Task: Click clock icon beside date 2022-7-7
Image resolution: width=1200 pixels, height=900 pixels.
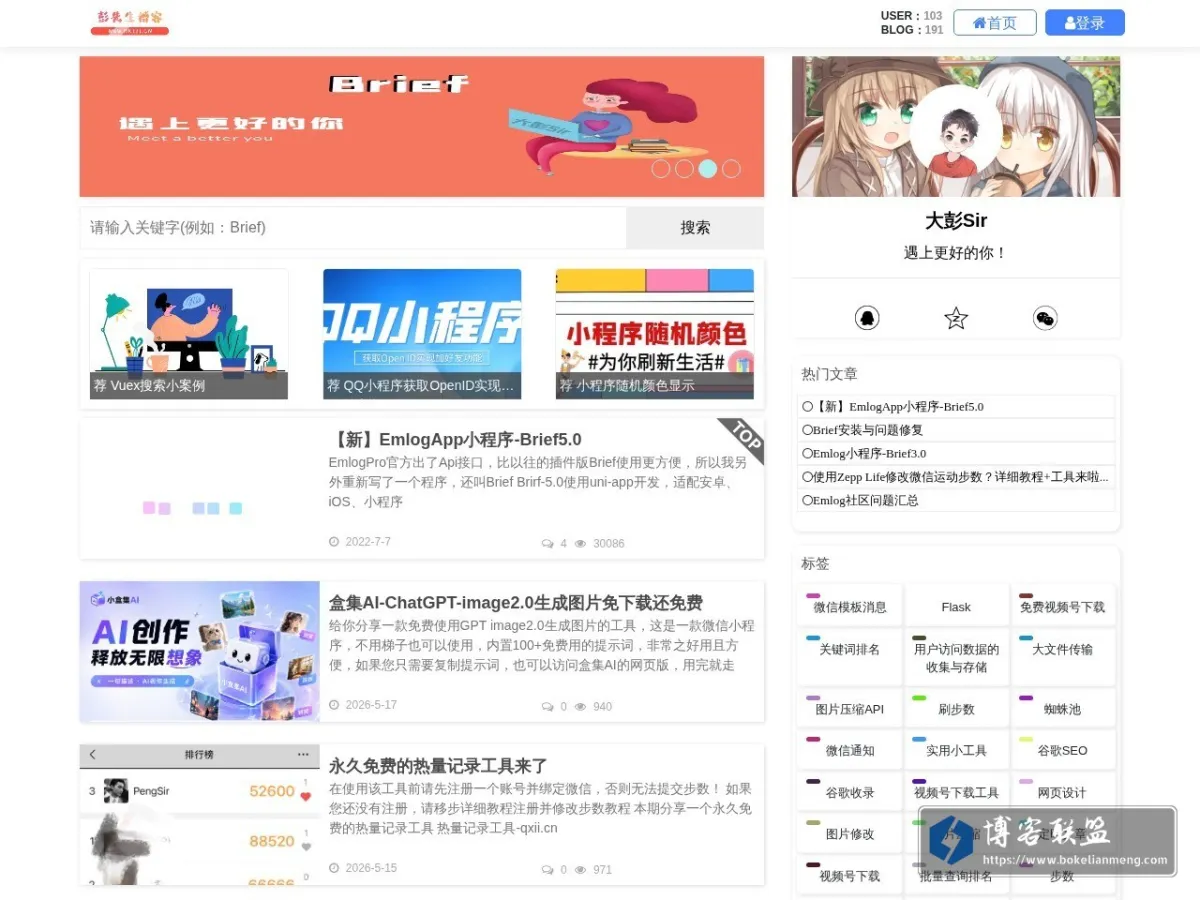Action: tap(334, 542)
